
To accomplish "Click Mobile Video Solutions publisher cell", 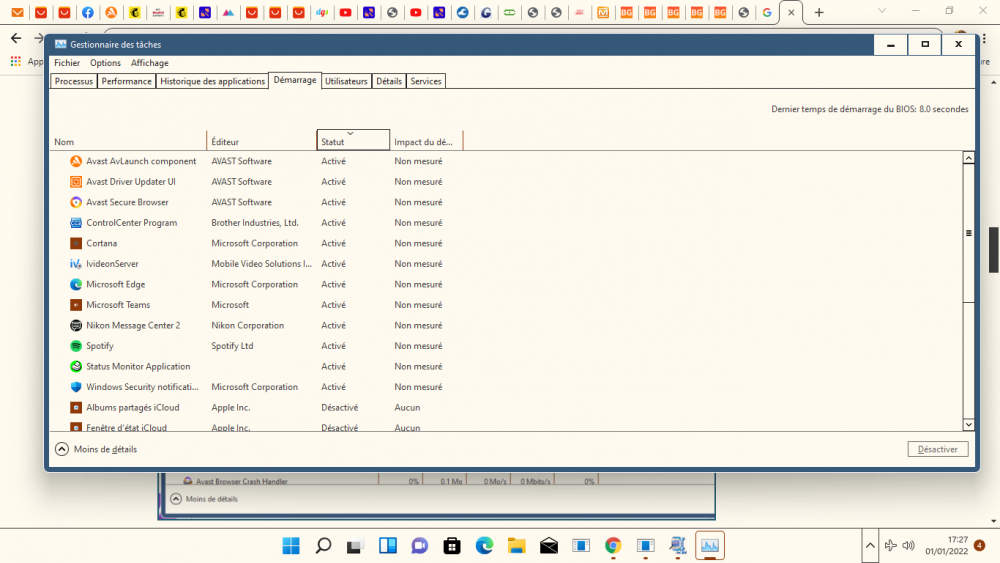I will [261, 263].
